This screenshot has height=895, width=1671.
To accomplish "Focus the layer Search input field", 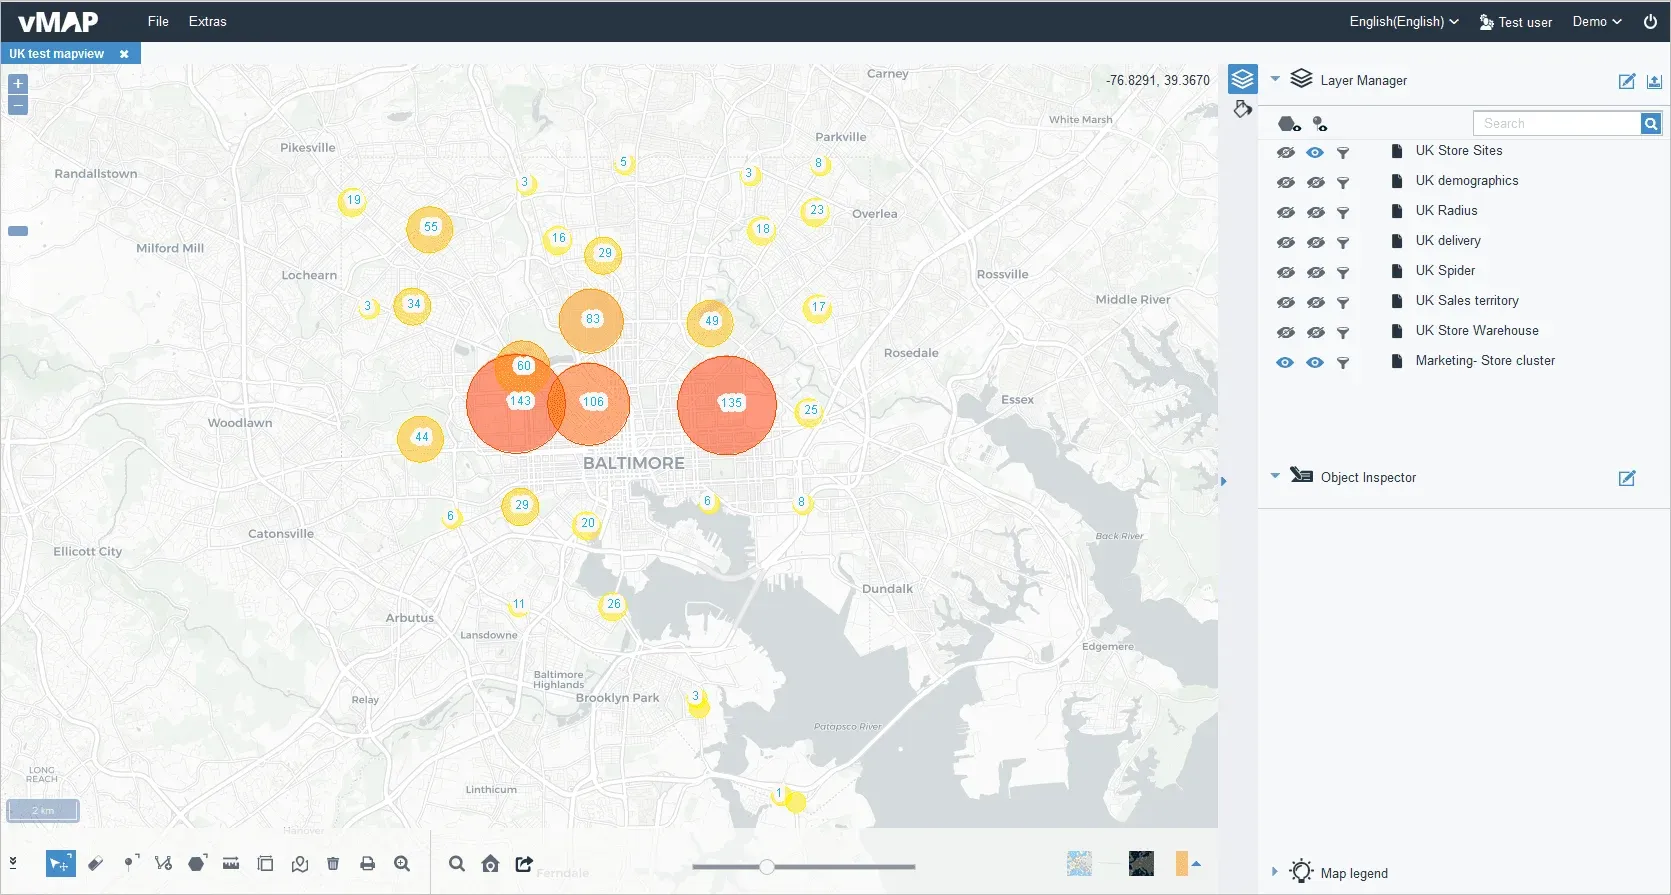I will pyautogui.click(x=1556, y=123).
